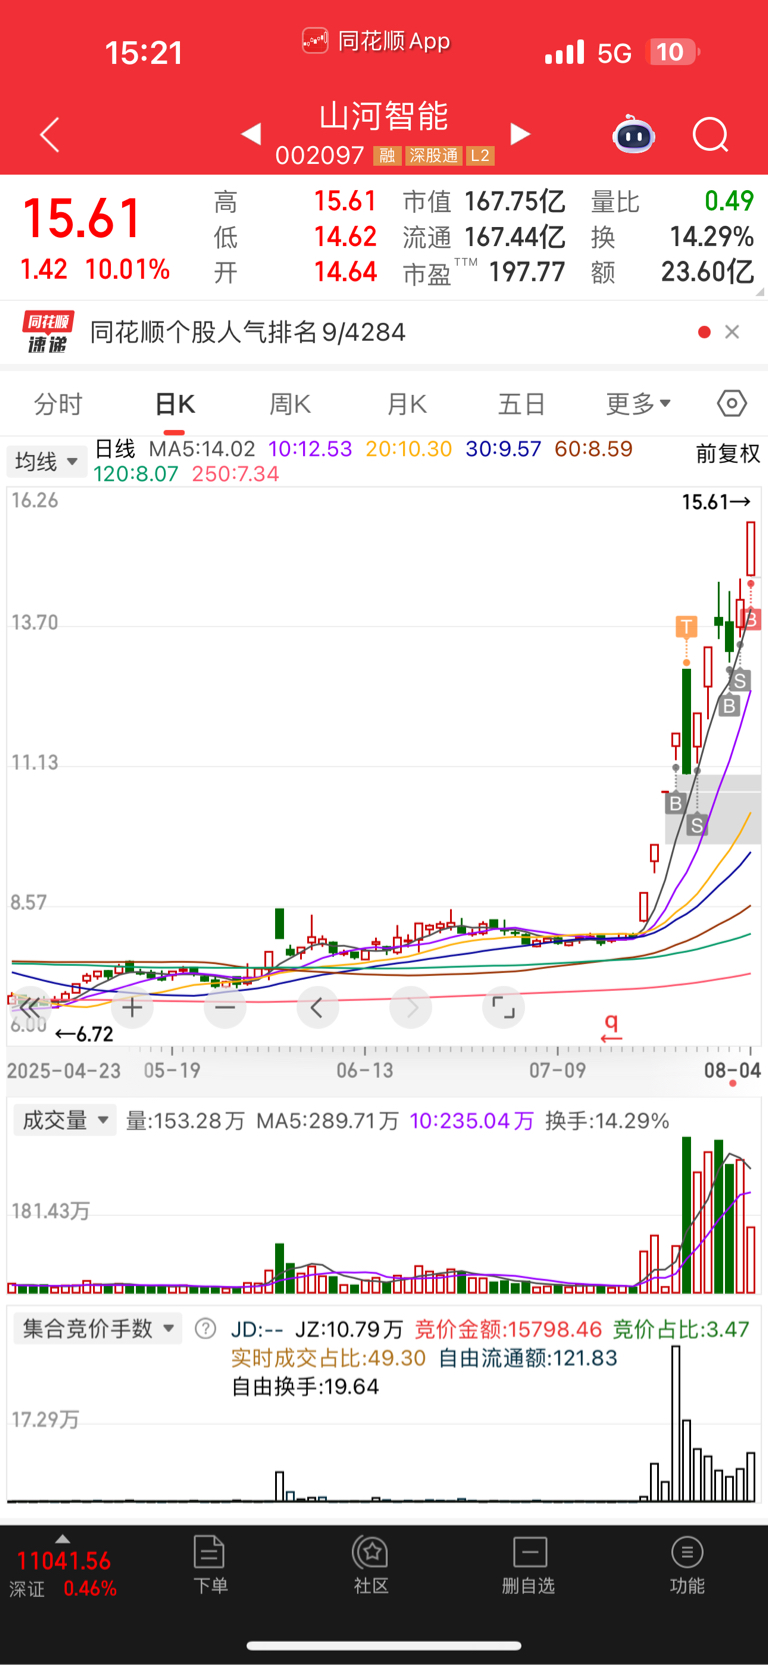The height and width of the screenshot is (1665, 768).
Task: Tap the 深证 index 11041.56 quote
Action: pyautogui.click(x=63, y=1574)
